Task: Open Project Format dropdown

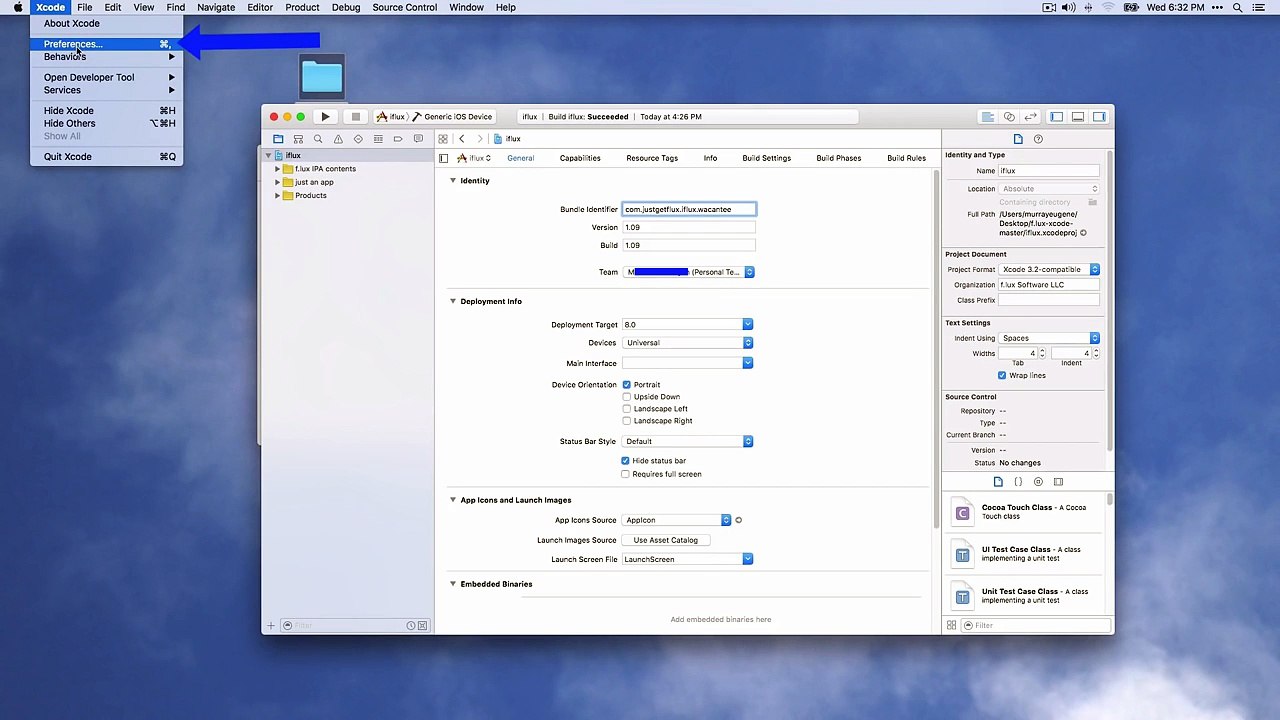Action: click(x=1049, y=270)
